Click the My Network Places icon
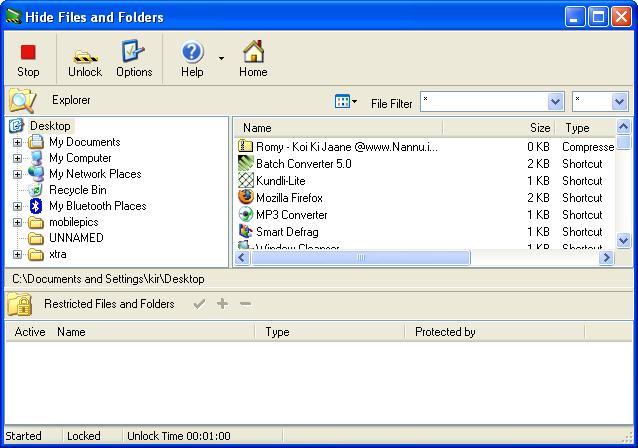This screenshot has height=448, width=638. (36, 174)
